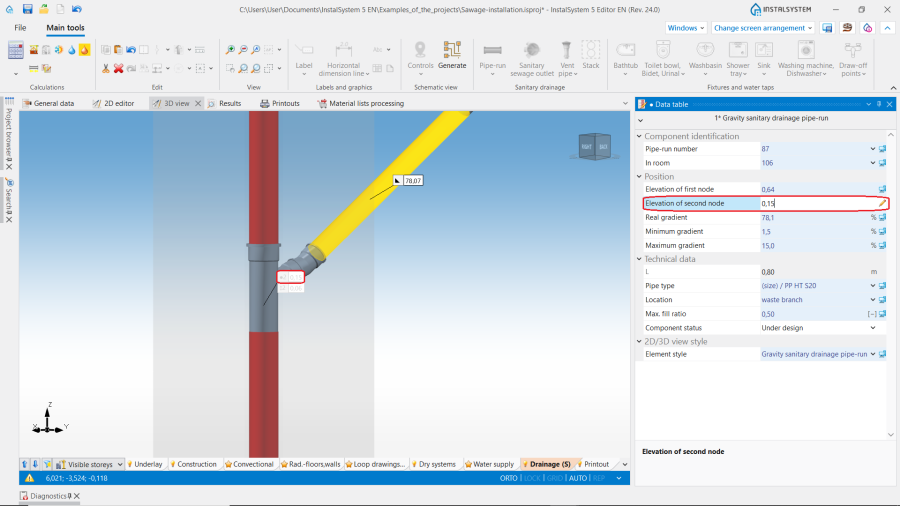Click the zoom in magnifier icon
Screen dimensions: 900x506
[x=230, y=49]
